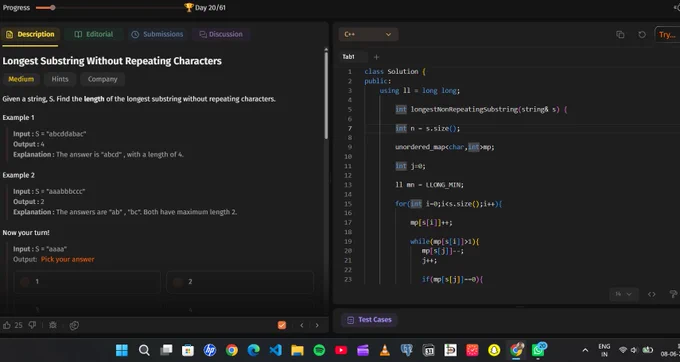Click the Medium difficulty tag

(x=21, y=79)
